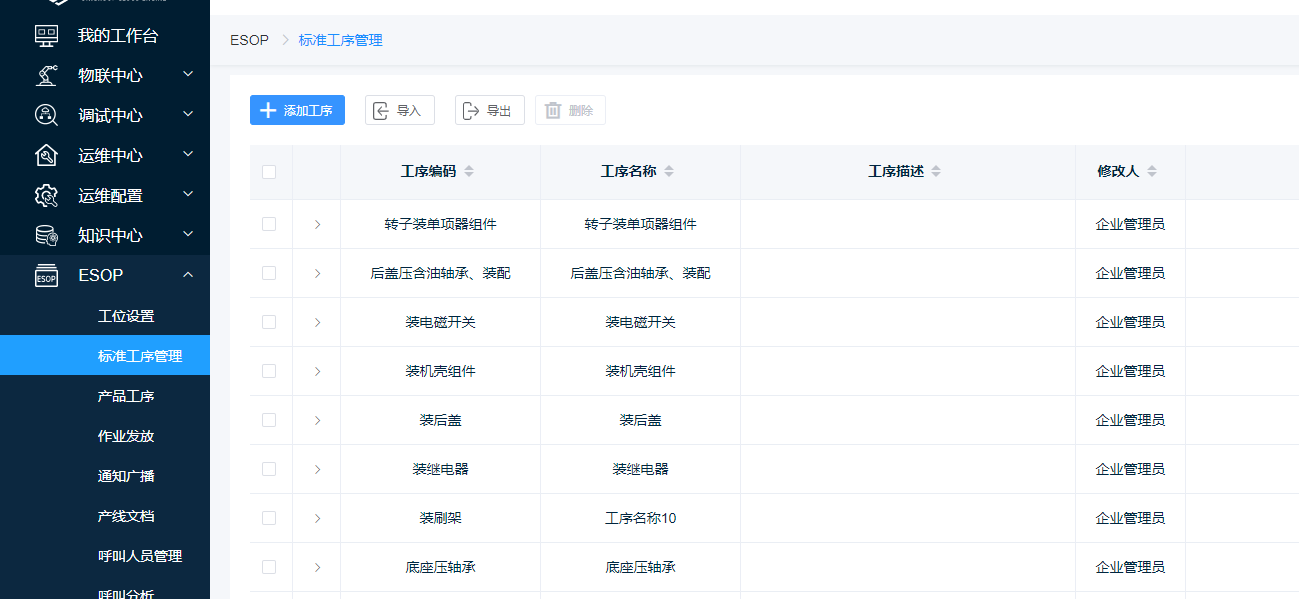Open the 产品工序 submenu item

126,396
